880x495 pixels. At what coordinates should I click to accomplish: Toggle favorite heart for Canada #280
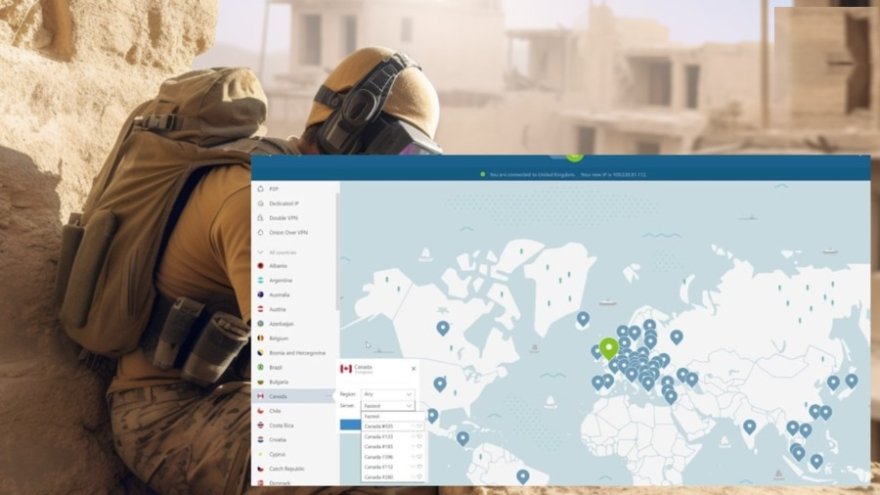coord(417,476)
